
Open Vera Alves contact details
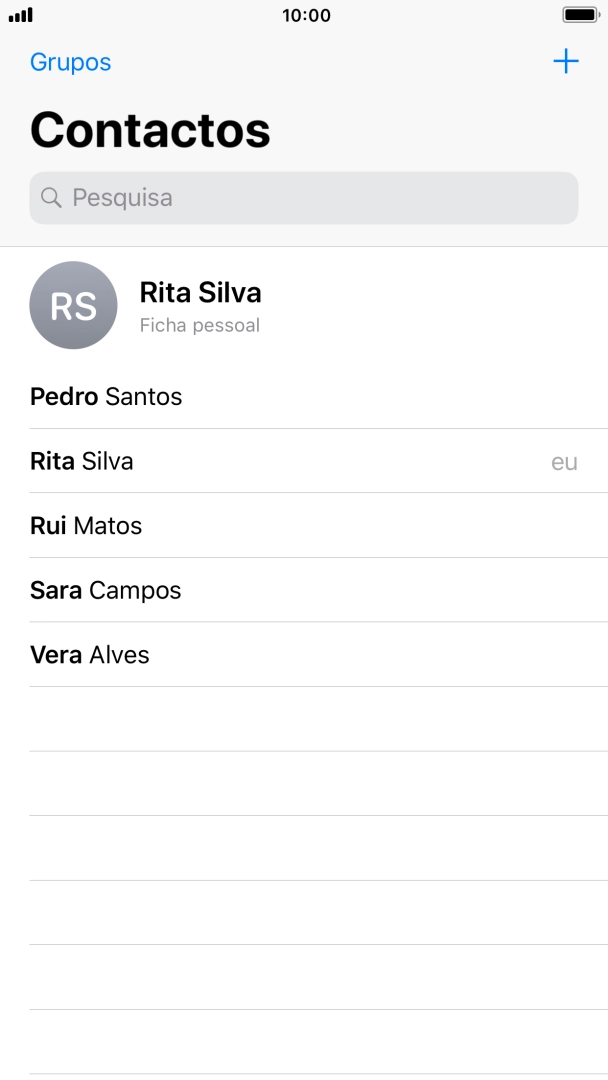tap(89, 655)
